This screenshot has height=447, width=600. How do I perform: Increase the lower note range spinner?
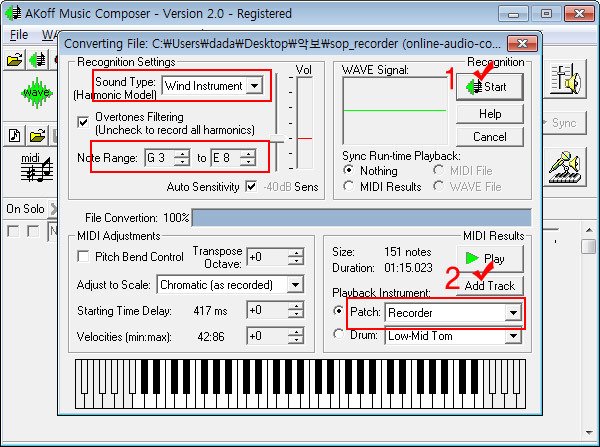point(182,153)
